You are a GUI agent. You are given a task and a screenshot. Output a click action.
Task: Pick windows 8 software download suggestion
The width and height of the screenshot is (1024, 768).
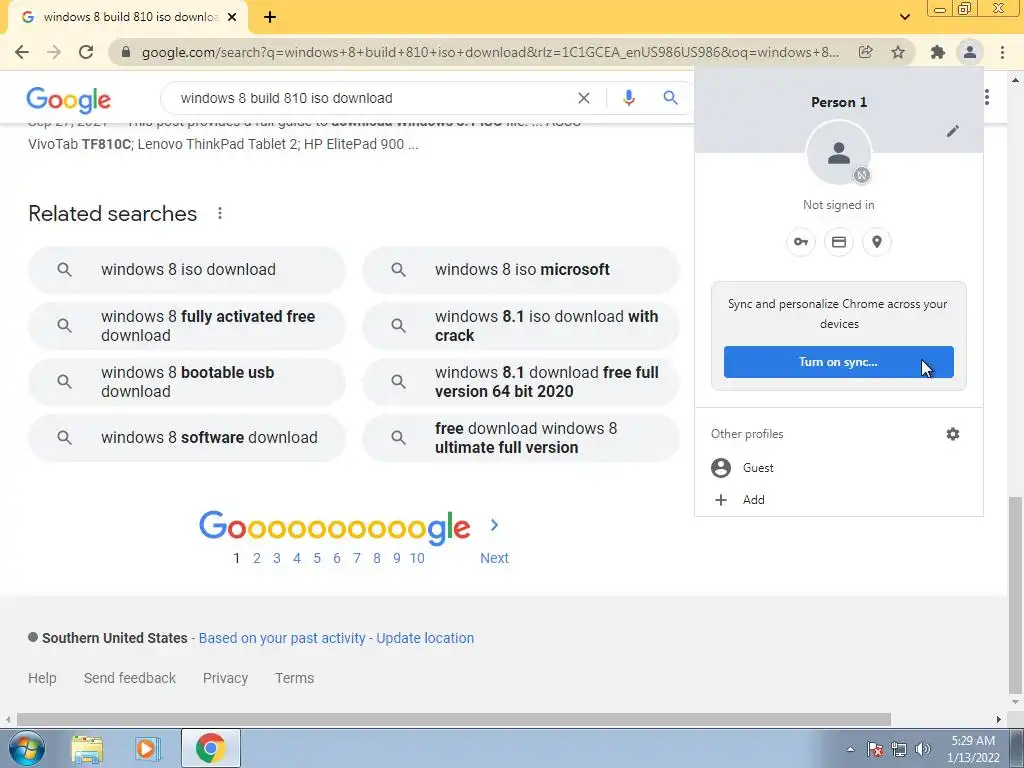coord(187,438)
